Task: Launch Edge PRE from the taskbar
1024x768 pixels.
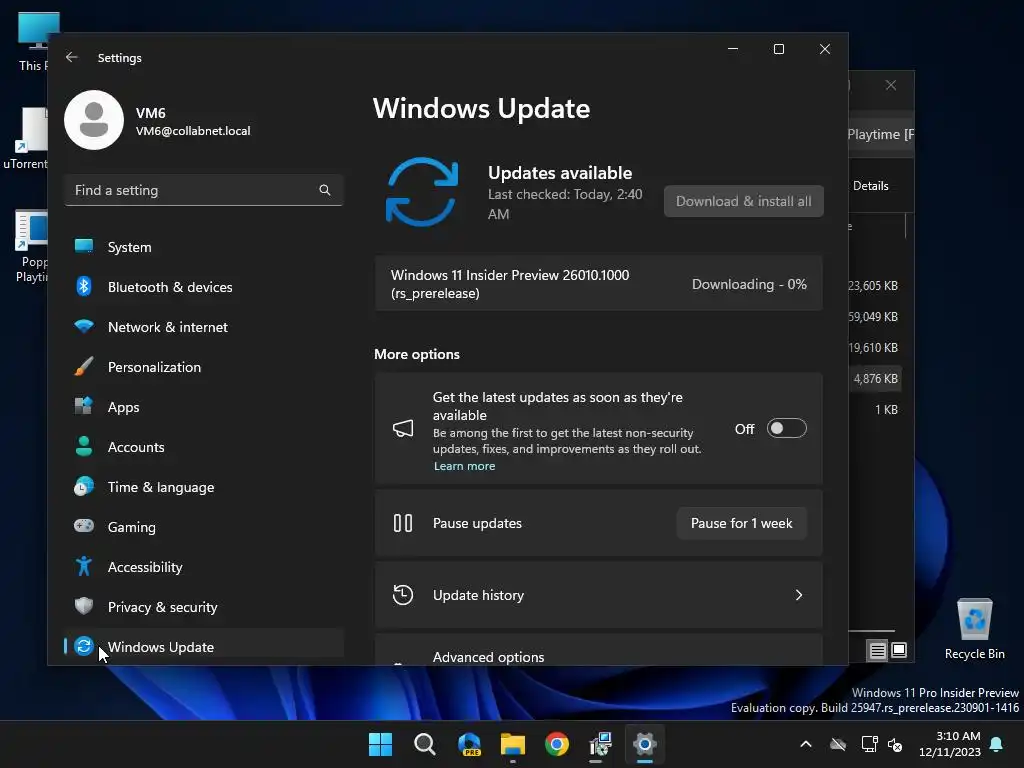Action: [x=469, y=744]
